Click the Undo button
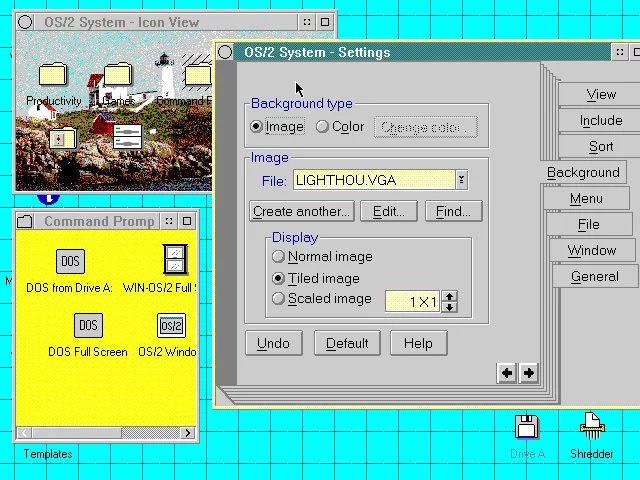This screenshot has width=640, height=480. [273, 343]
